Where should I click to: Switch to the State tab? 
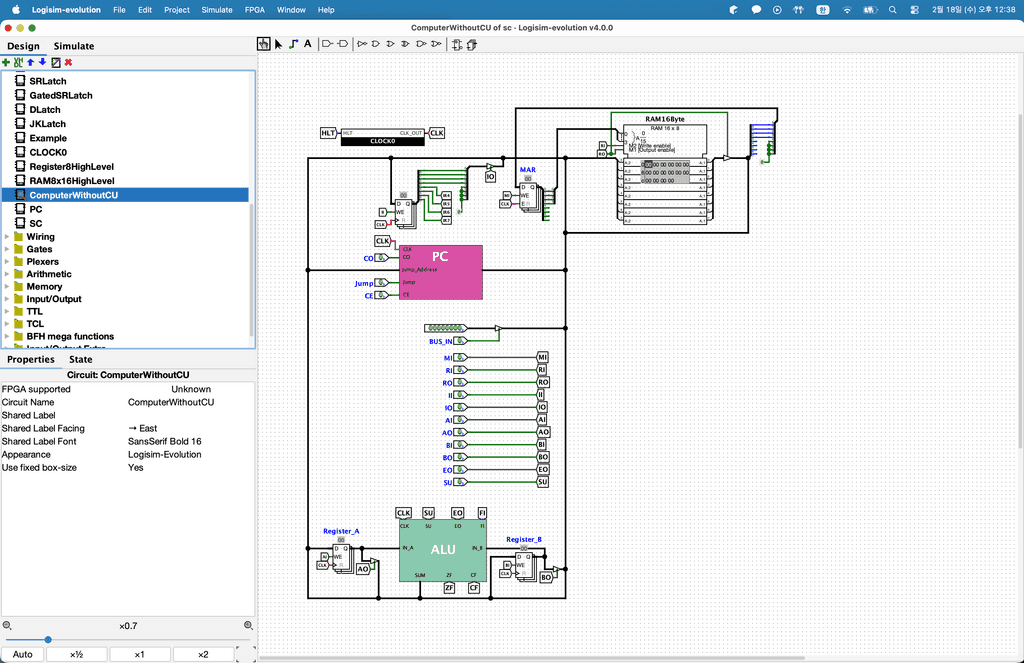[x=81, y=359]
